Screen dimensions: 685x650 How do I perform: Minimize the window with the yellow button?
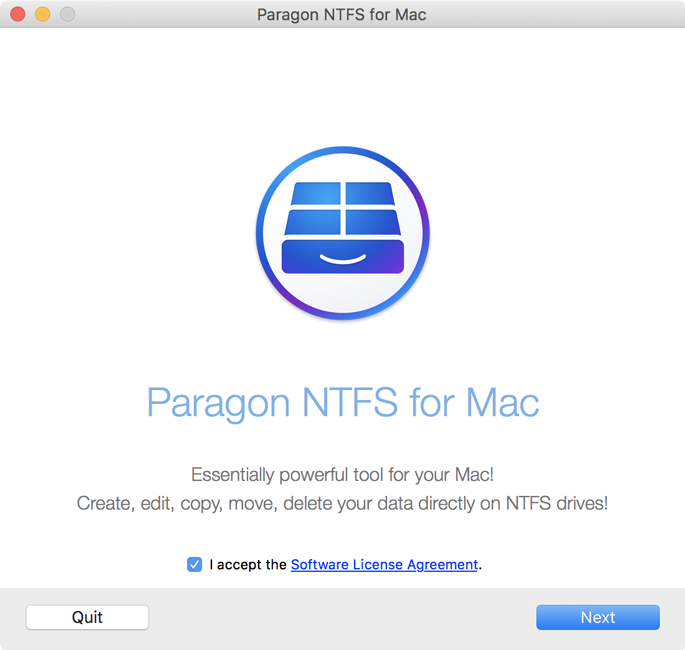(43, 14)
